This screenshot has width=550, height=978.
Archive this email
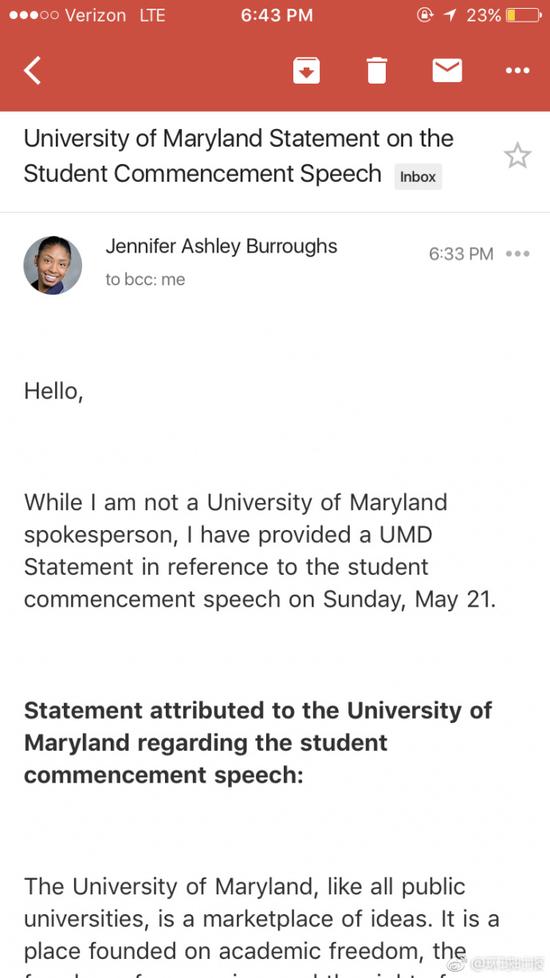[306, 70]
